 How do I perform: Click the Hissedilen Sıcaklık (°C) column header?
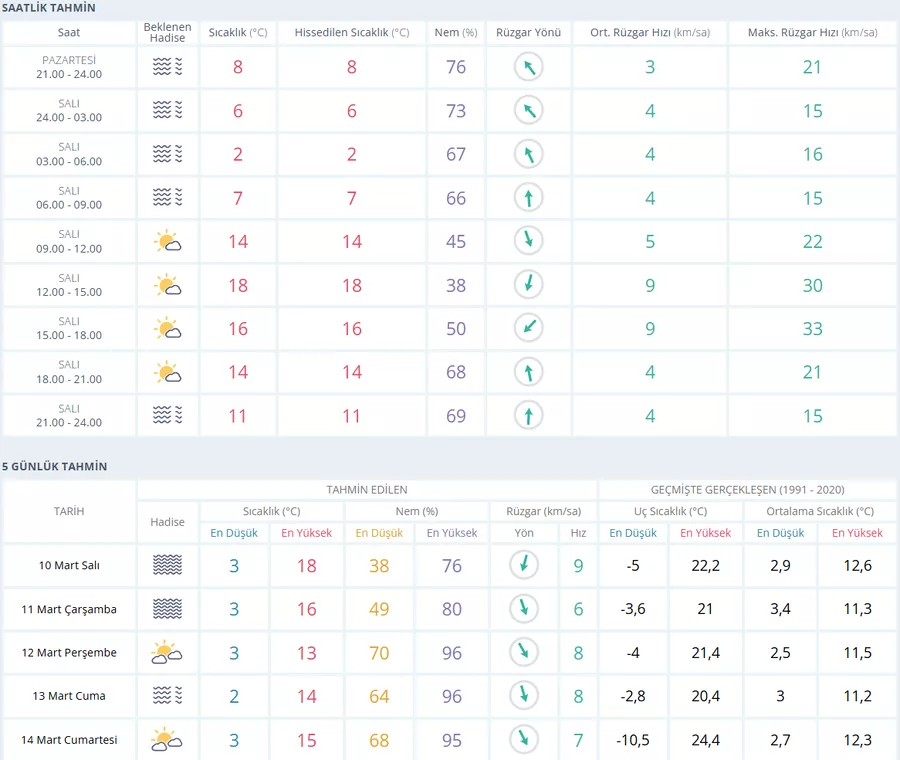(352, 33)
